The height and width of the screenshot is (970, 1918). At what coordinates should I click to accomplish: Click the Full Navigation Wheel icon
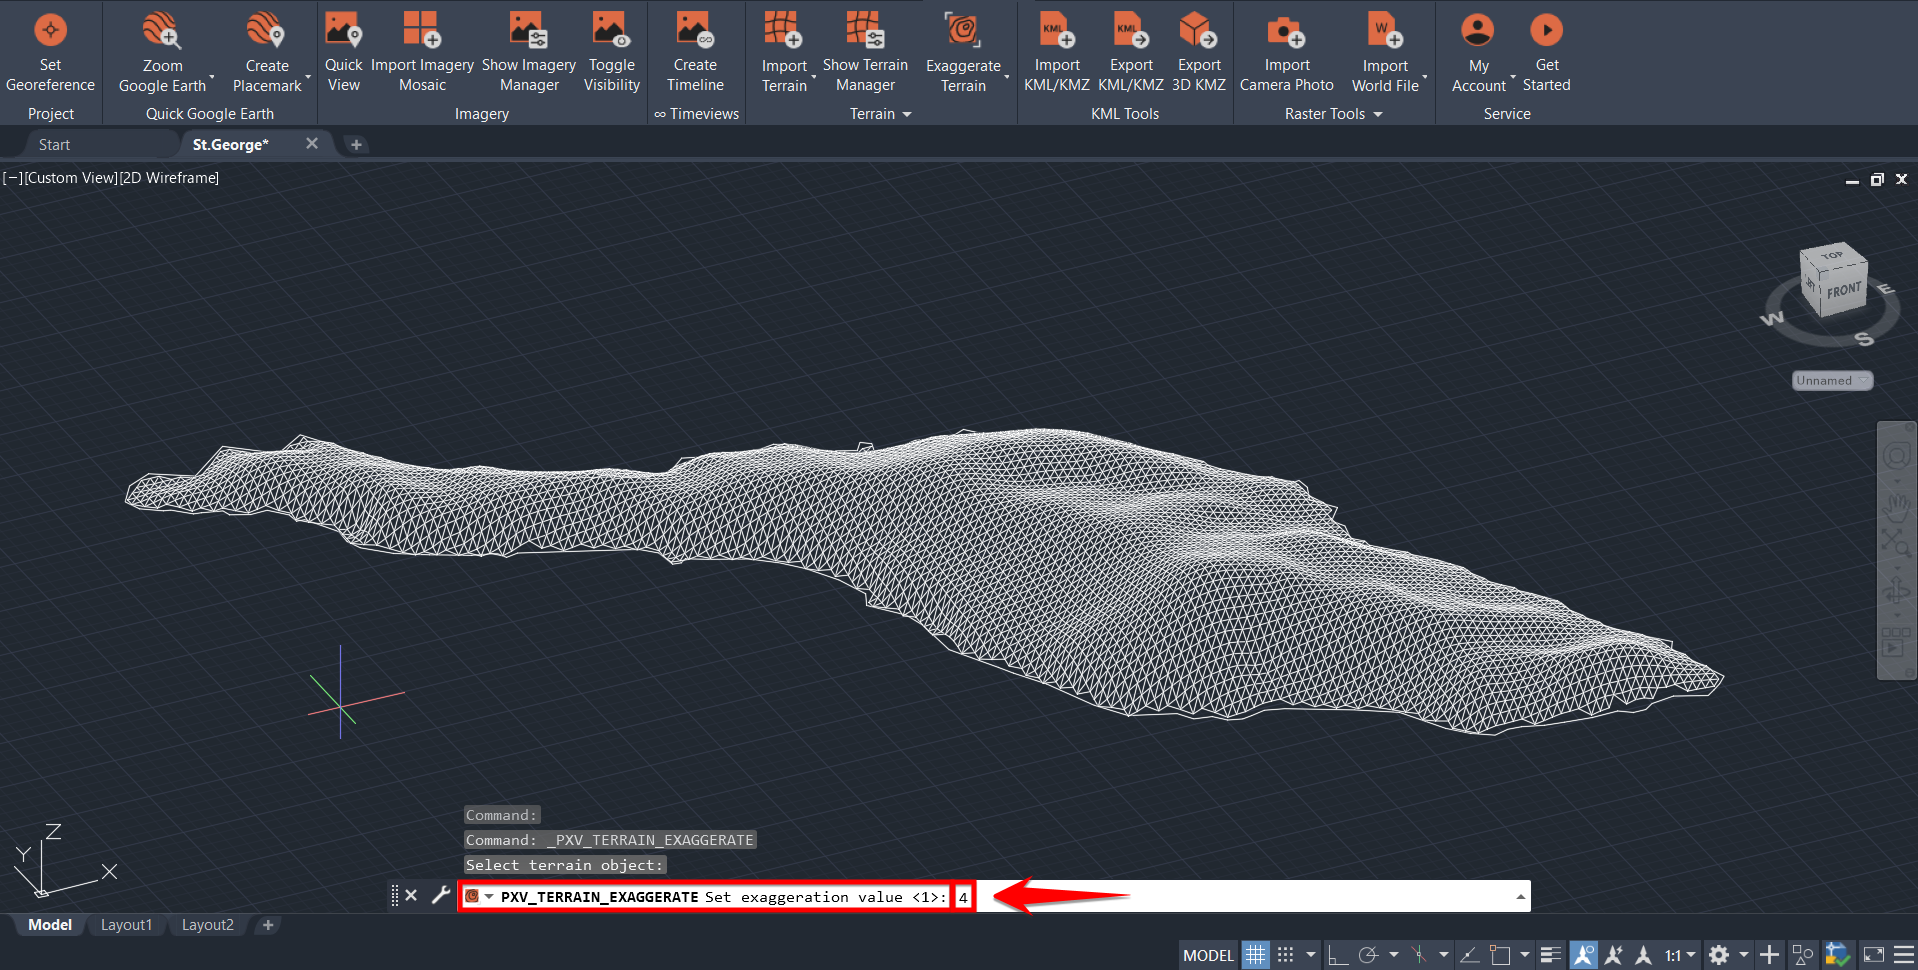point(1896,456)
